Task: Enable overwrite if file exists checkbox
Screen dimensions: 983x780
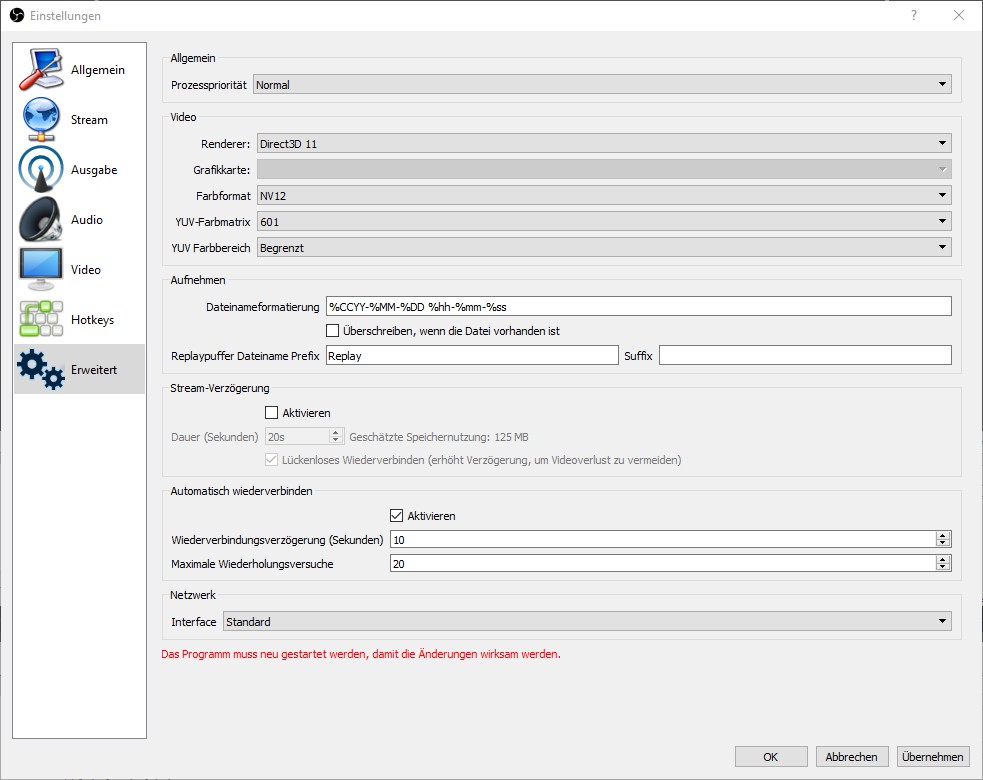Action: 333,330
